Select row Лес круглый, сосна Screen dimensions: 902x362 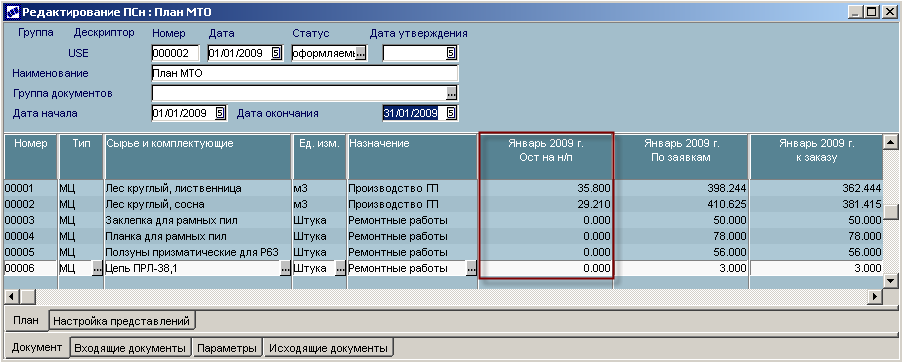(444, 204)
